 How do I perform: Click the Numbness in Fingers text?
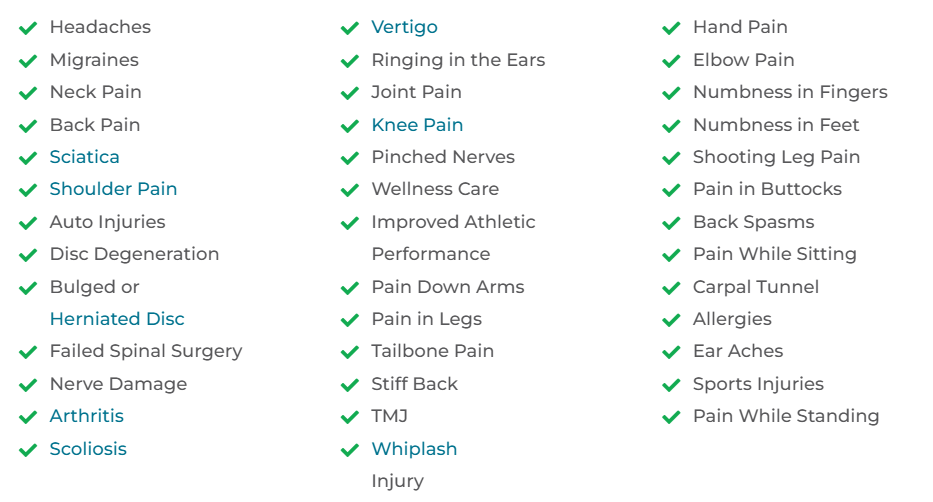click(x=790, y=92)
